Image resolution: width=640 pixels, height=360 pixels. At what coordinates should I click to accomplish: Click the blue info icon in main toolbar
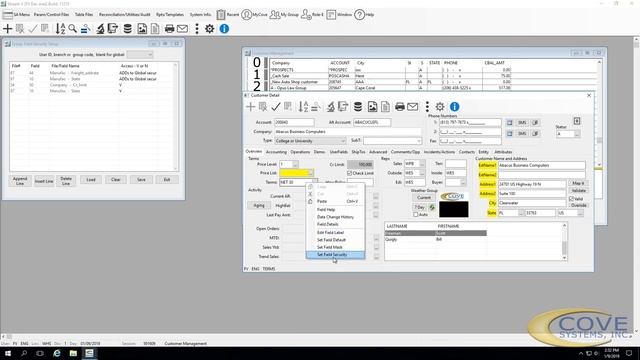(224, 29)
